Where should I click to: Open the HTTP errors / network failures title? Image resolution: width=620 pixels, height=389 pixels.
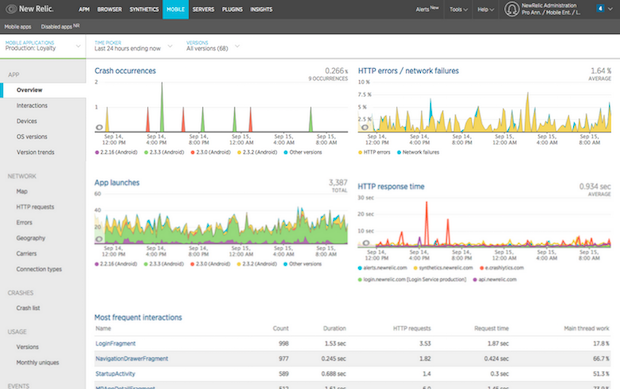(408, 71)
